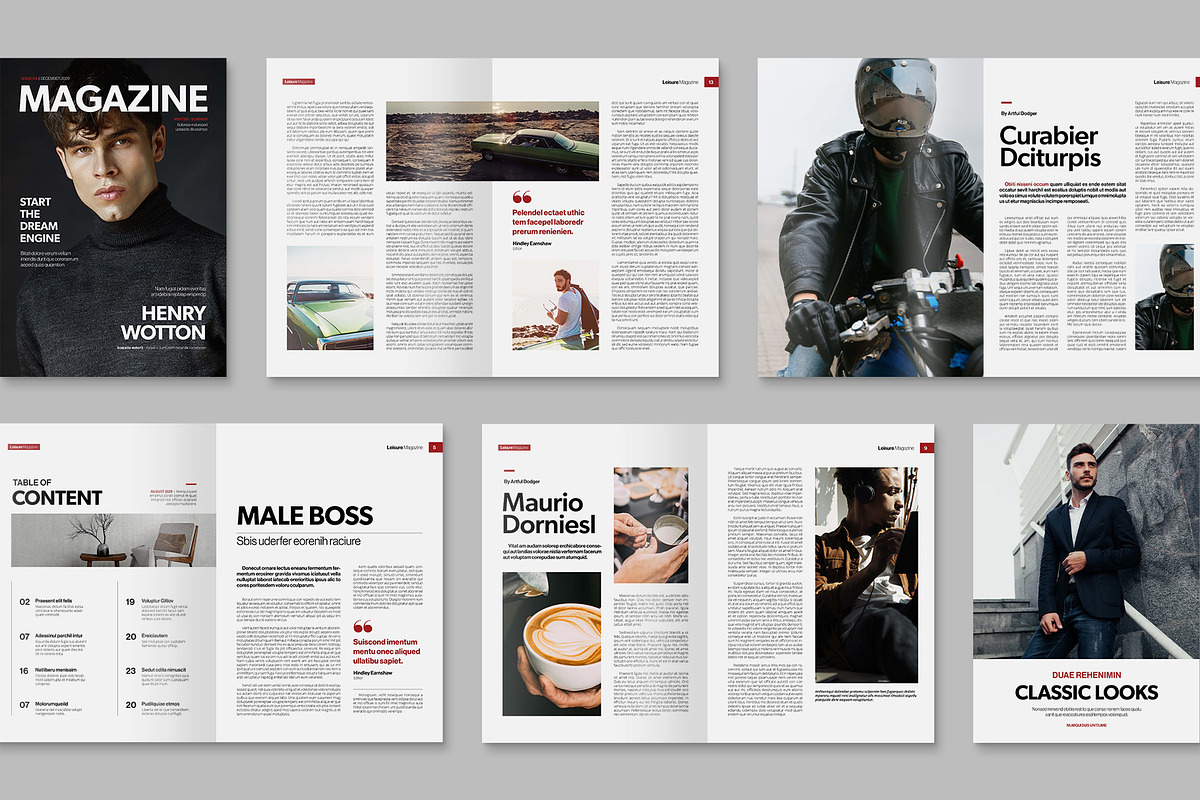This screenshot has height=800, width=1200.
Task: Click the Pelendel ectaet uthic red pull quote
Action: [547, 222]
